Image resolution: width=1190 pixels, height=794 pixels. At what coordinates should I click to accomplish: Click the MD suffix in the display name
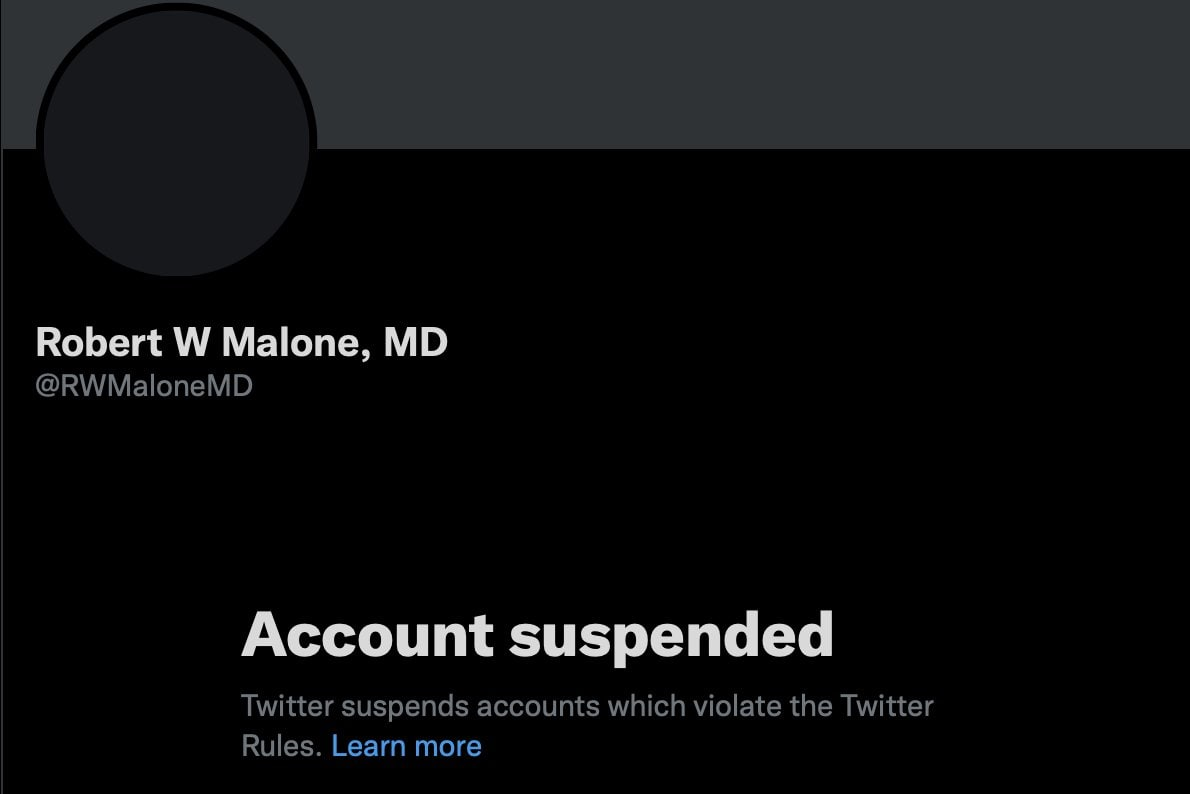pyautogui.click(x=415, y=342)
